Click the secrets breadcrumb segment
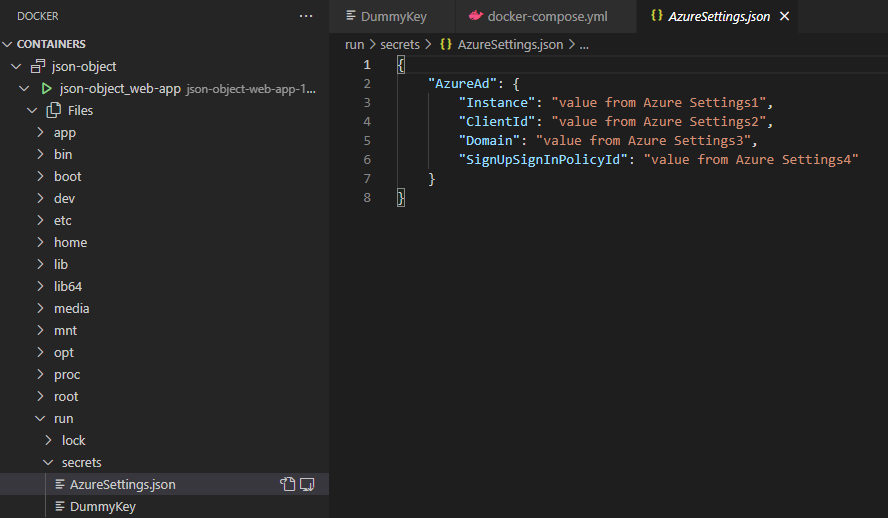 pos(400,45)
